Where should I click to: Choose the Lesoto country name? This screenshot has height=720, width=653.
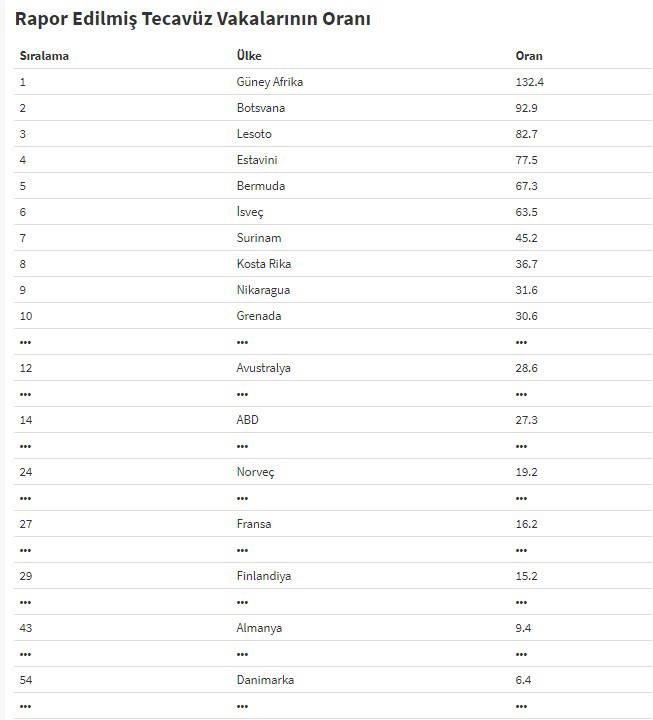[x=254, y=134]
